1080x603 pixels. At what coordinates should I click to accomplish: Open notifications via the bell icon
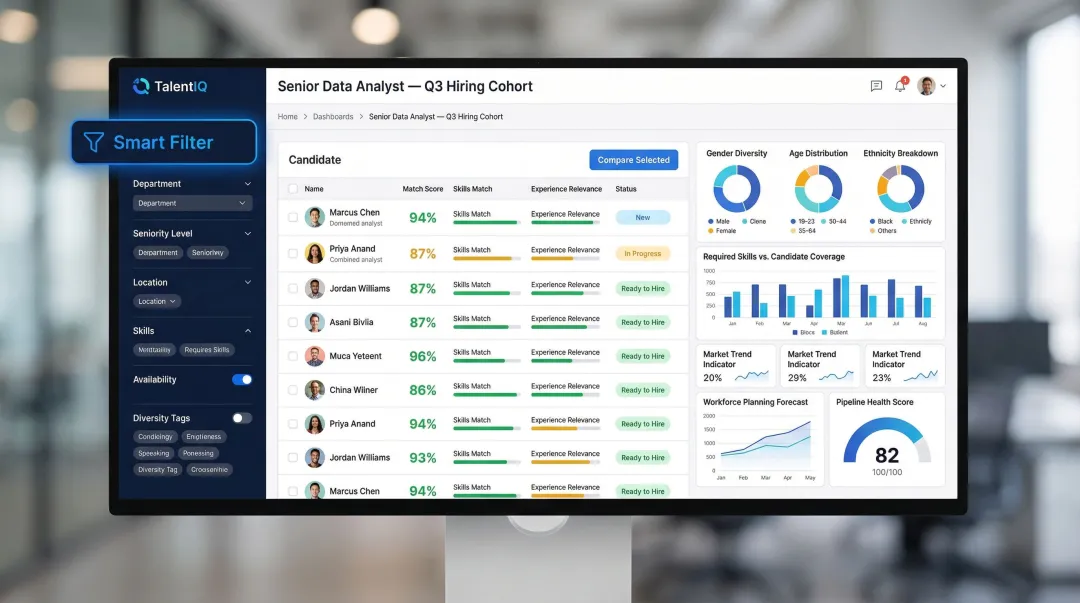point(899,86)
